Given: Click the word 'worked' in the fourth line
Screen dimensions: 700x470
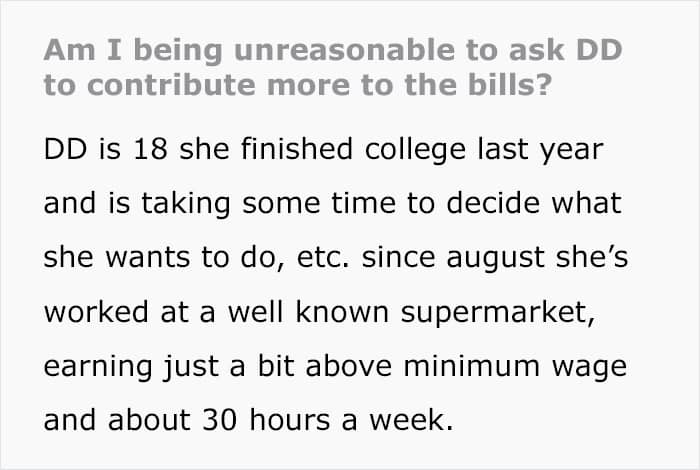Looking at the screenshot, I should (x=96, y=312).
